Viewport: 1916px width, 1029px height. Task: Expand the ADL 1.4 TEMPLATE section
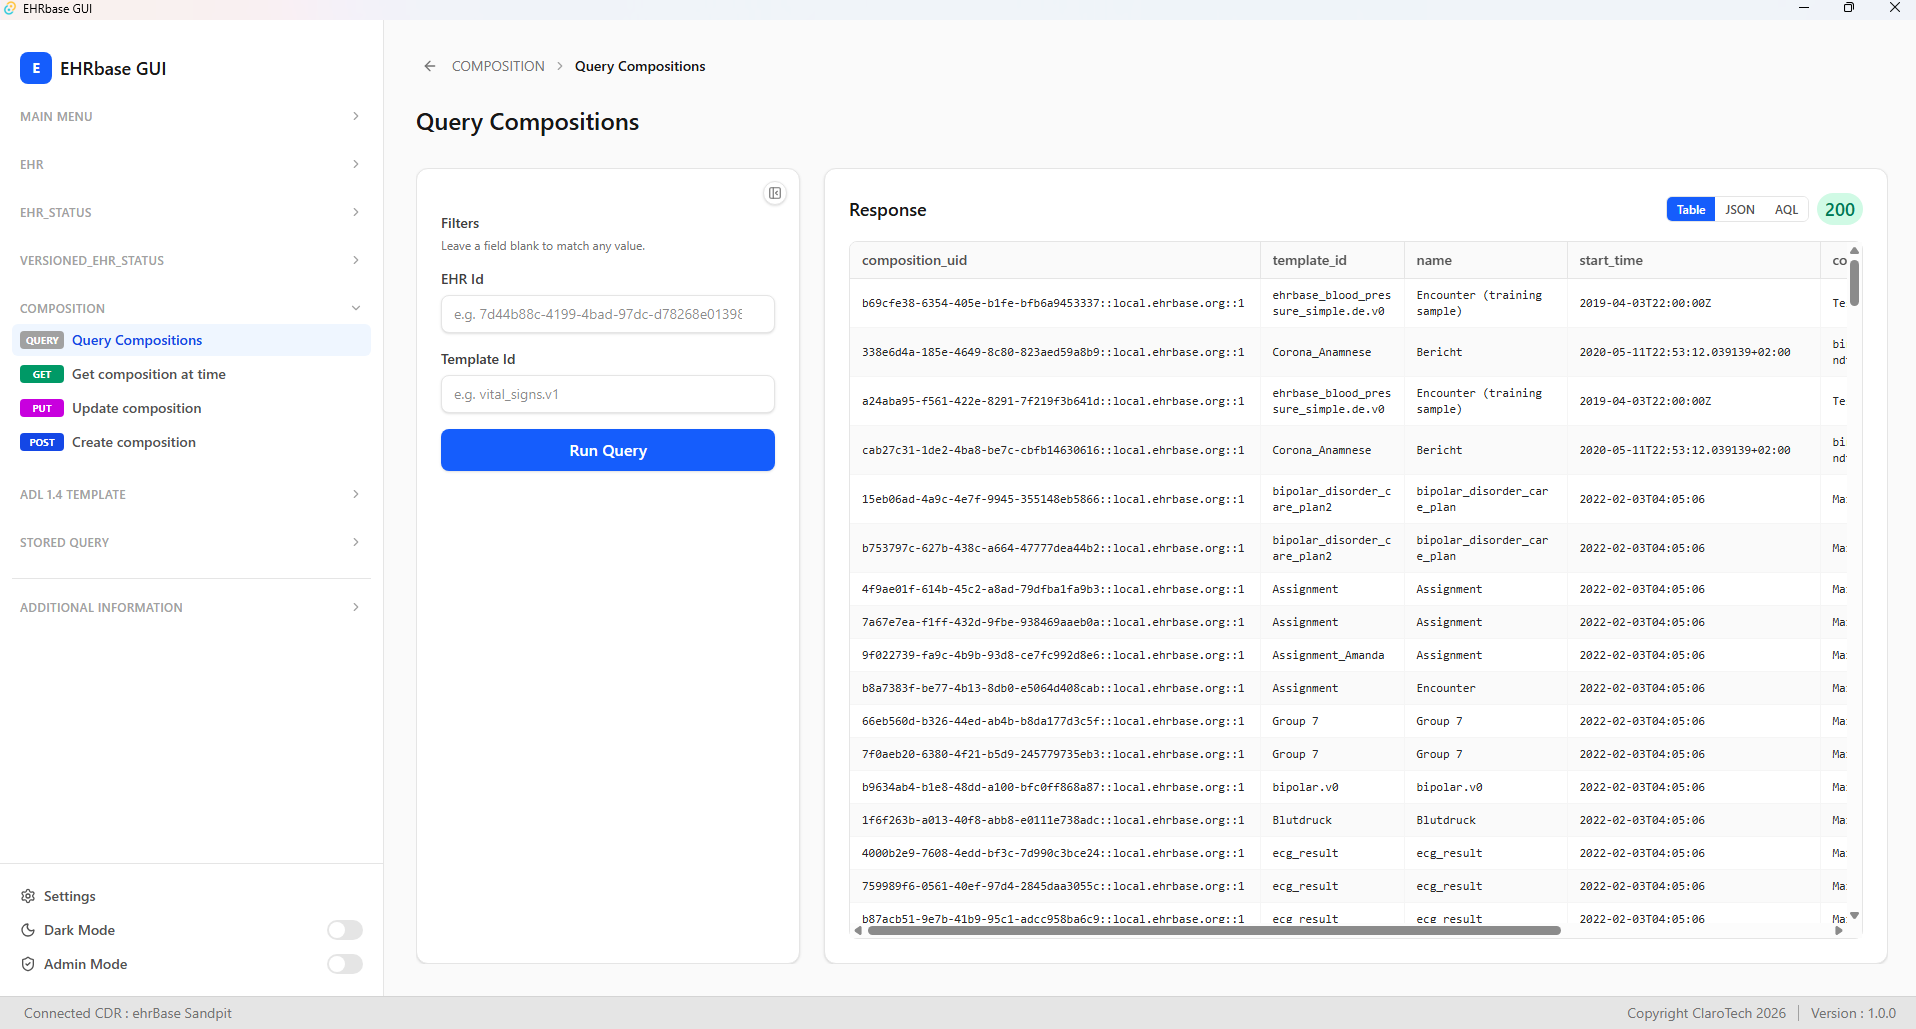point(191,494)
